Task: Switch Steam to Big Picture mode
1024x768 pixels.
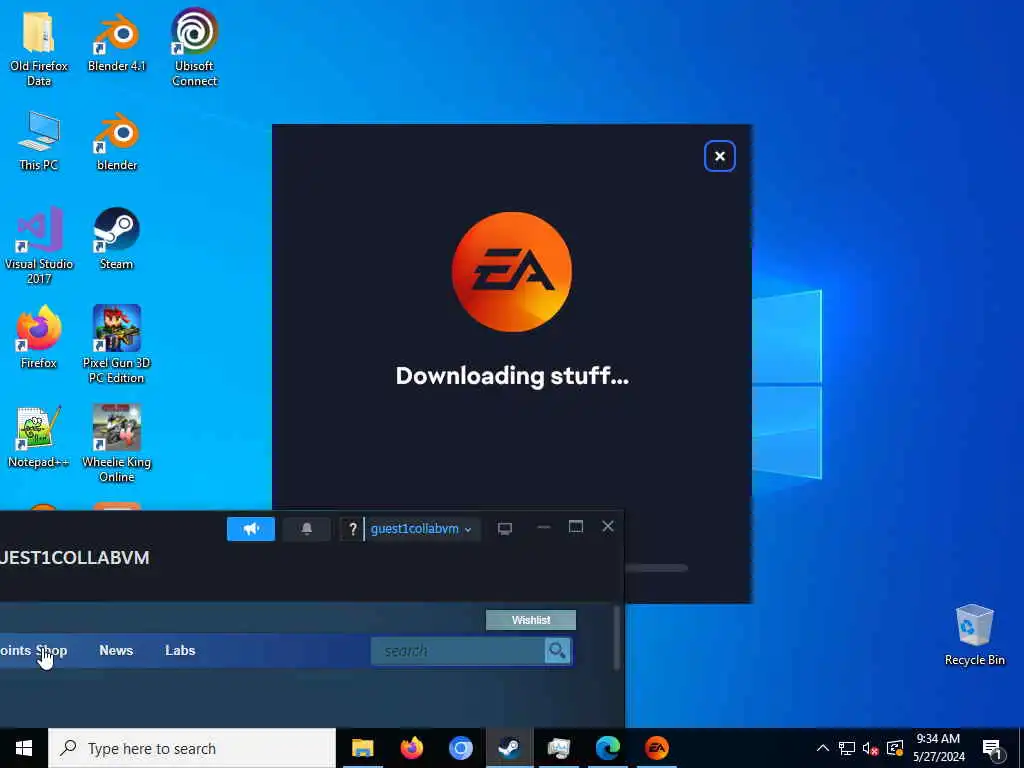Action: tap(505, 528)
